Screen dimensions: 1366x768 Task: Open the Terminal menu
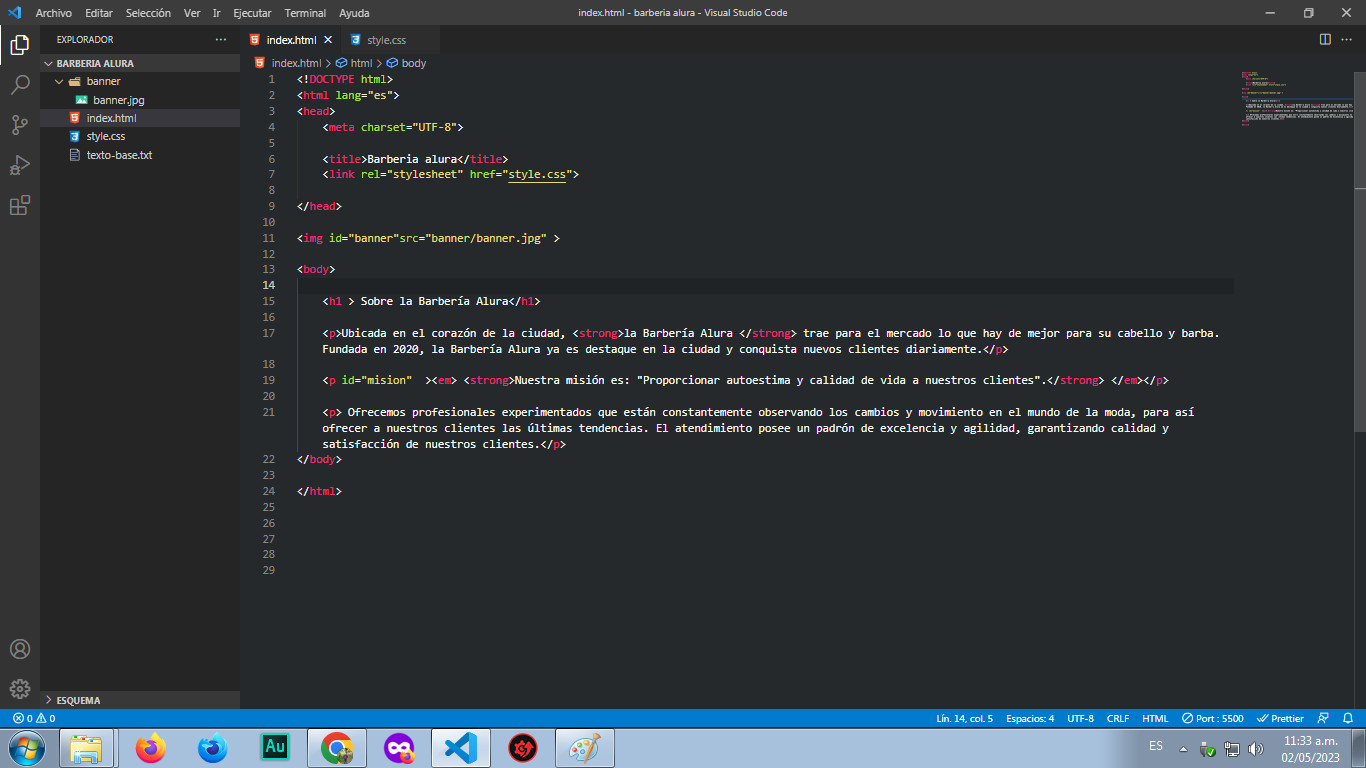point(305,13)
